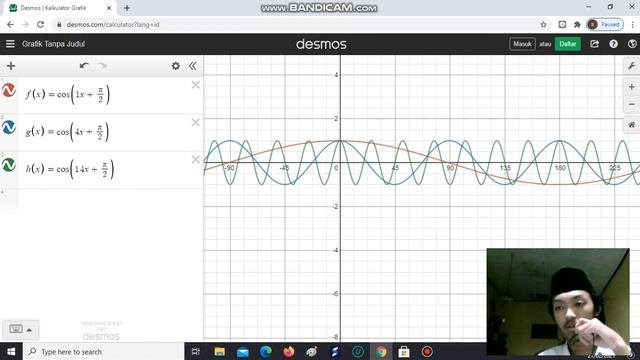Click the taskbar search box
This screenshot has height=360, width=640.
pos(104,351)
